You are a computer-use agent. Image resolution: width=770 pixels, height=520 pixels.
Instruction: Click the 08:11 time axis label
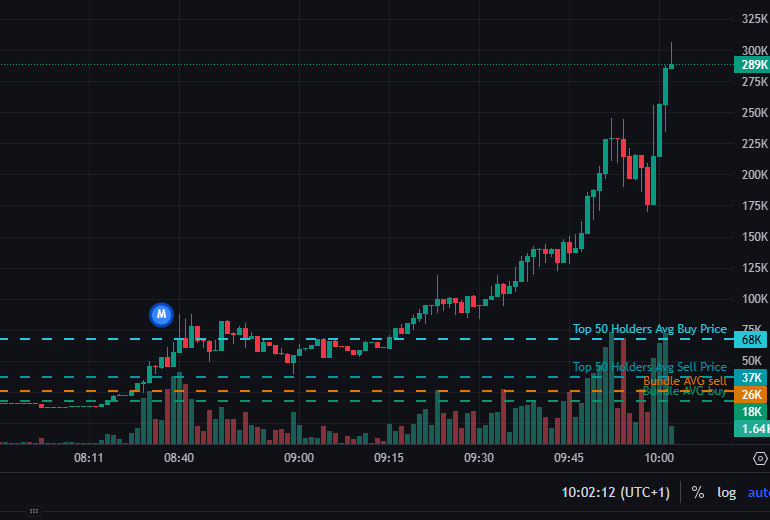(89, 458)
